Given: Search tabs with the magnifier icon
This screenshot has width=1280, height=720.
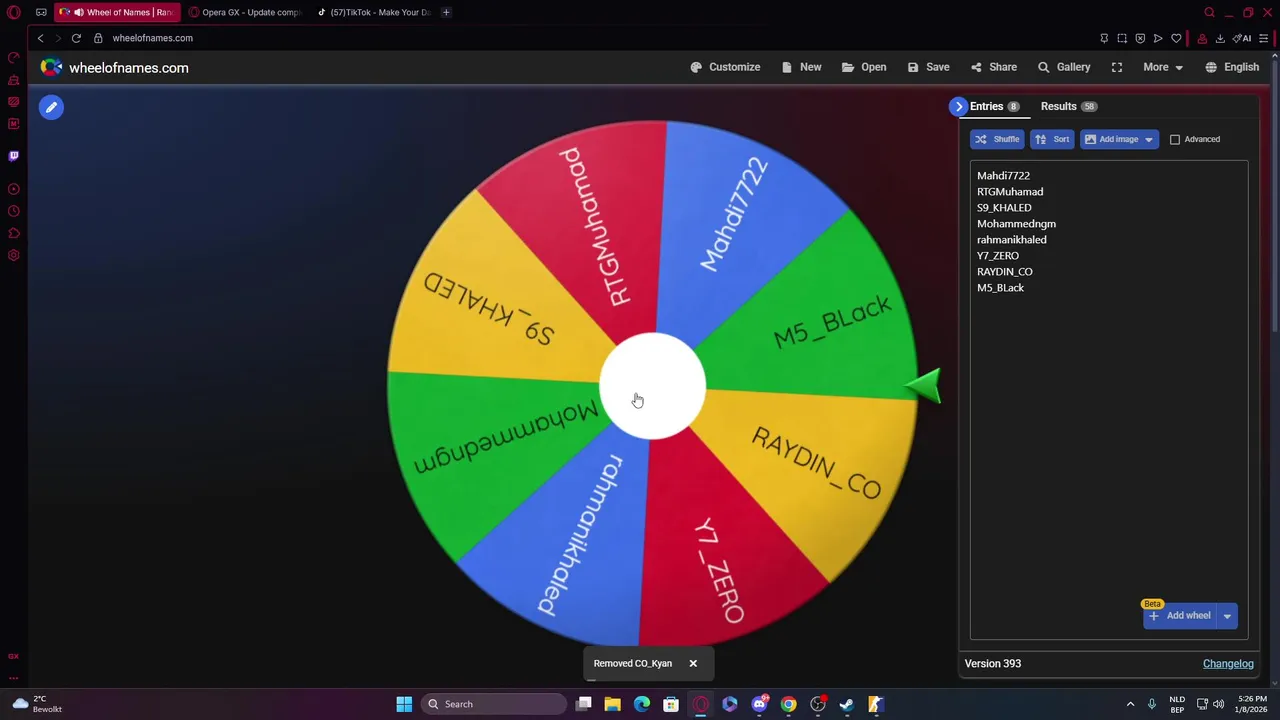Looking at the screenshot, I should point(1209,12).
